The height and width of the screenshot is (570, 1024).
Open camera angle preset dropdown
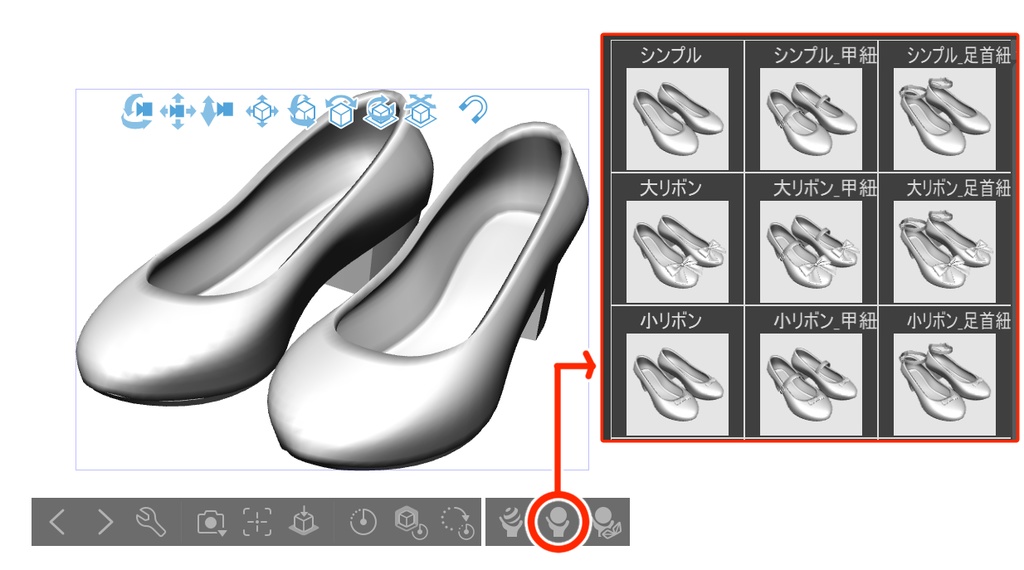(211, 522)
